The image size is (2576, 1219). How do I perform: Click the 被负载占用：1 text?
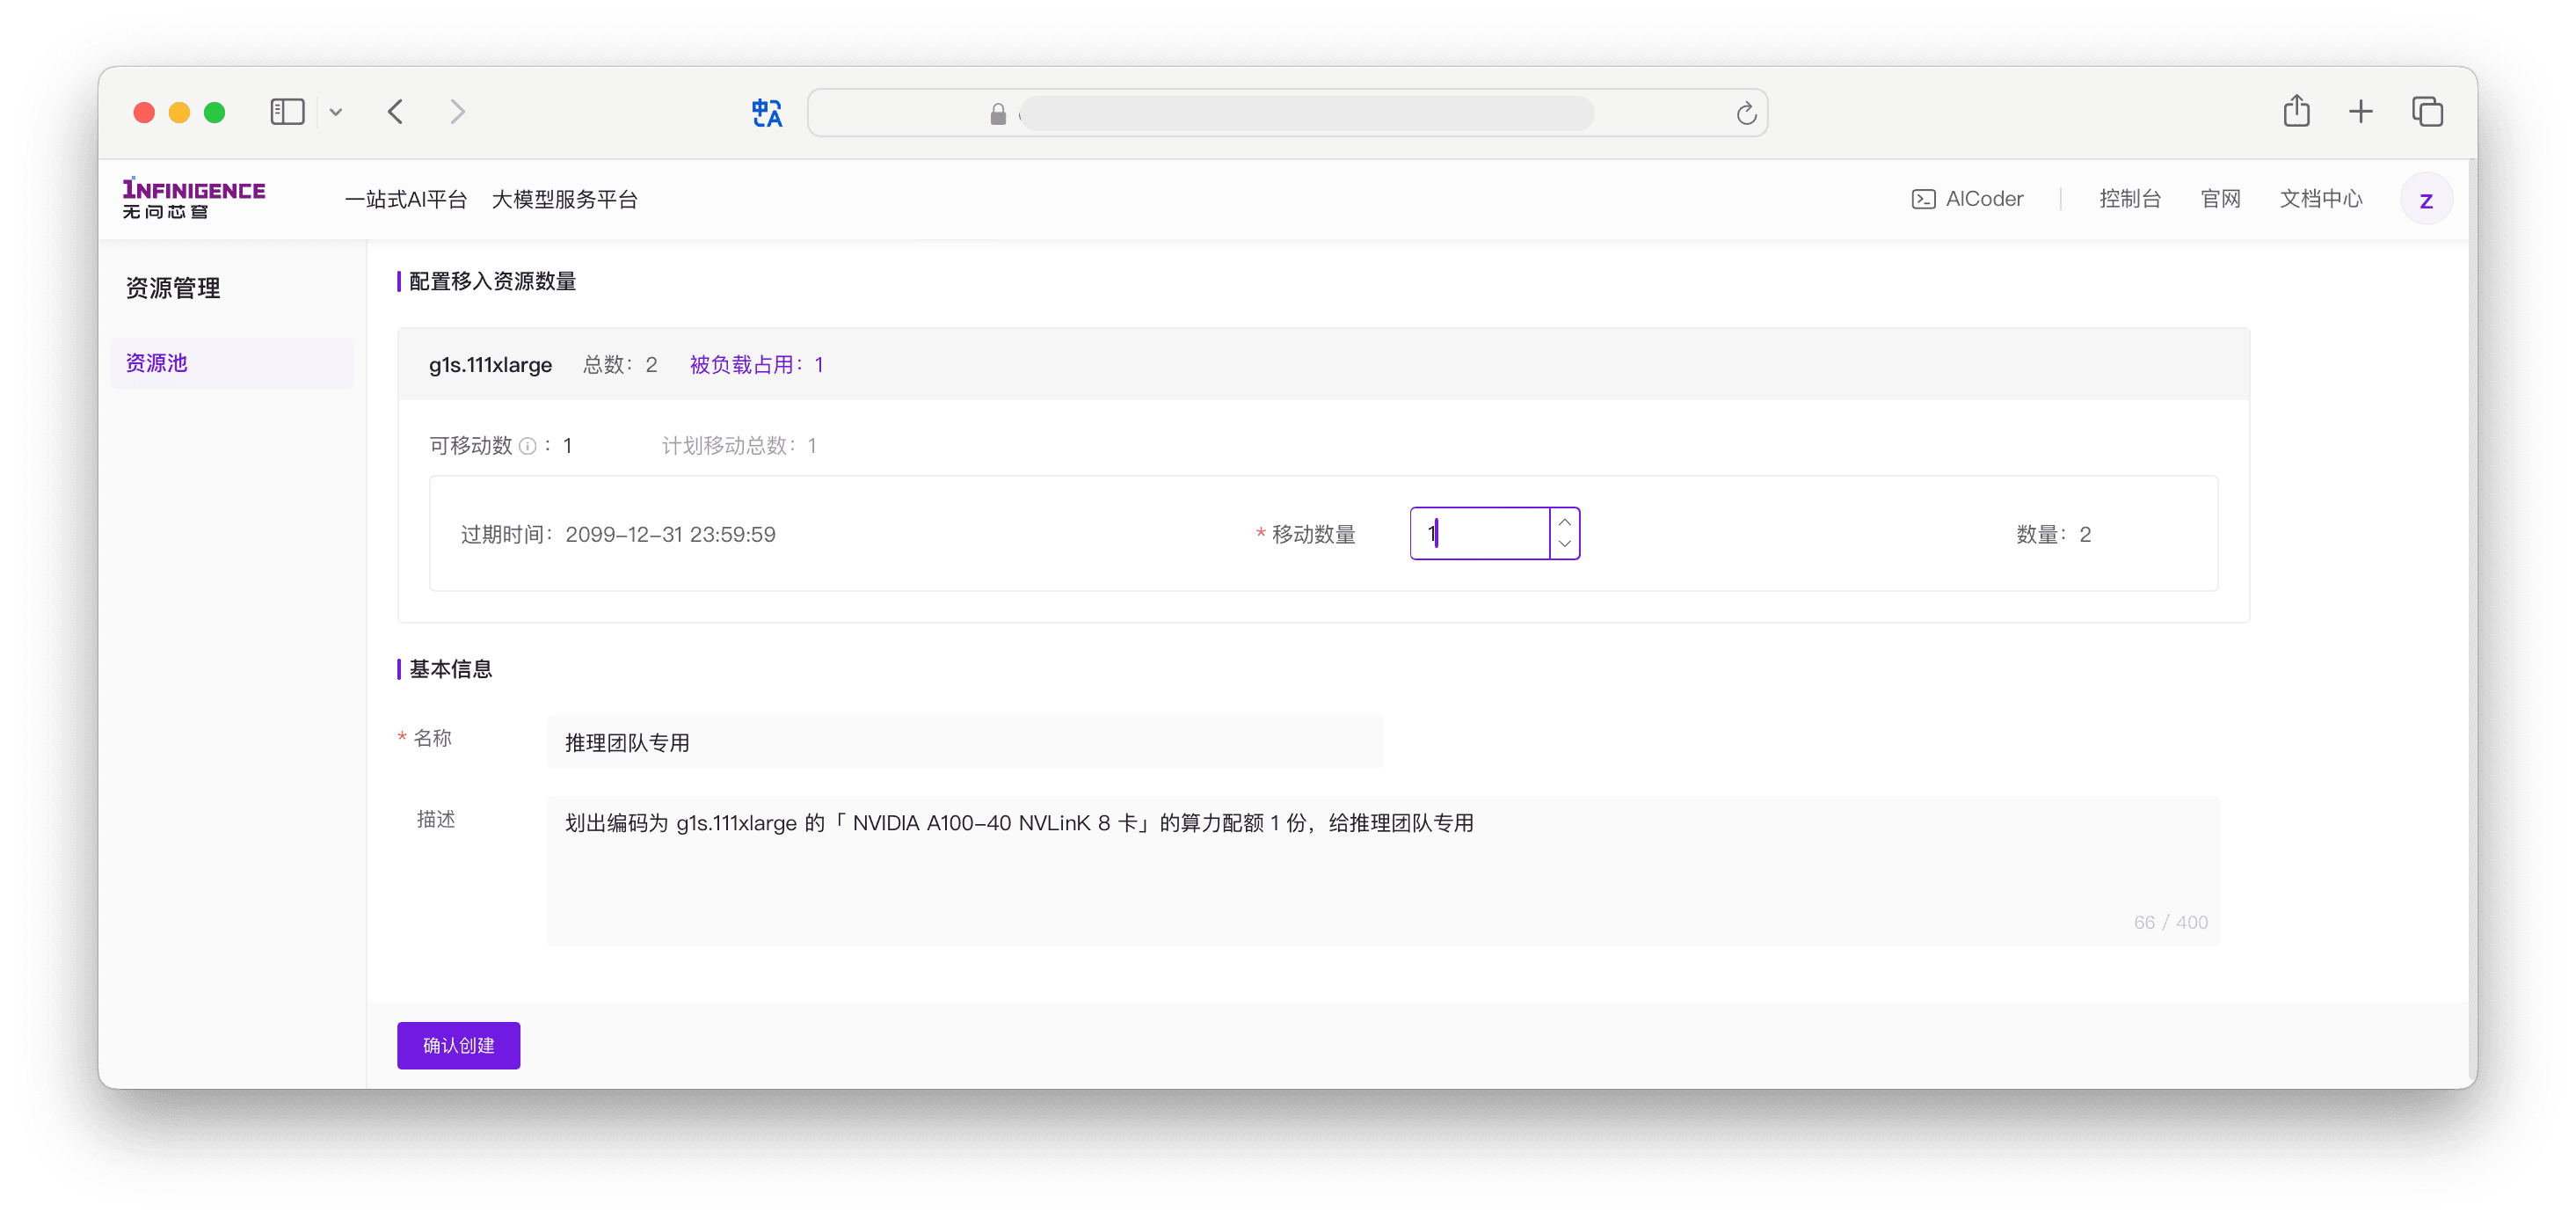coord(757,365)
